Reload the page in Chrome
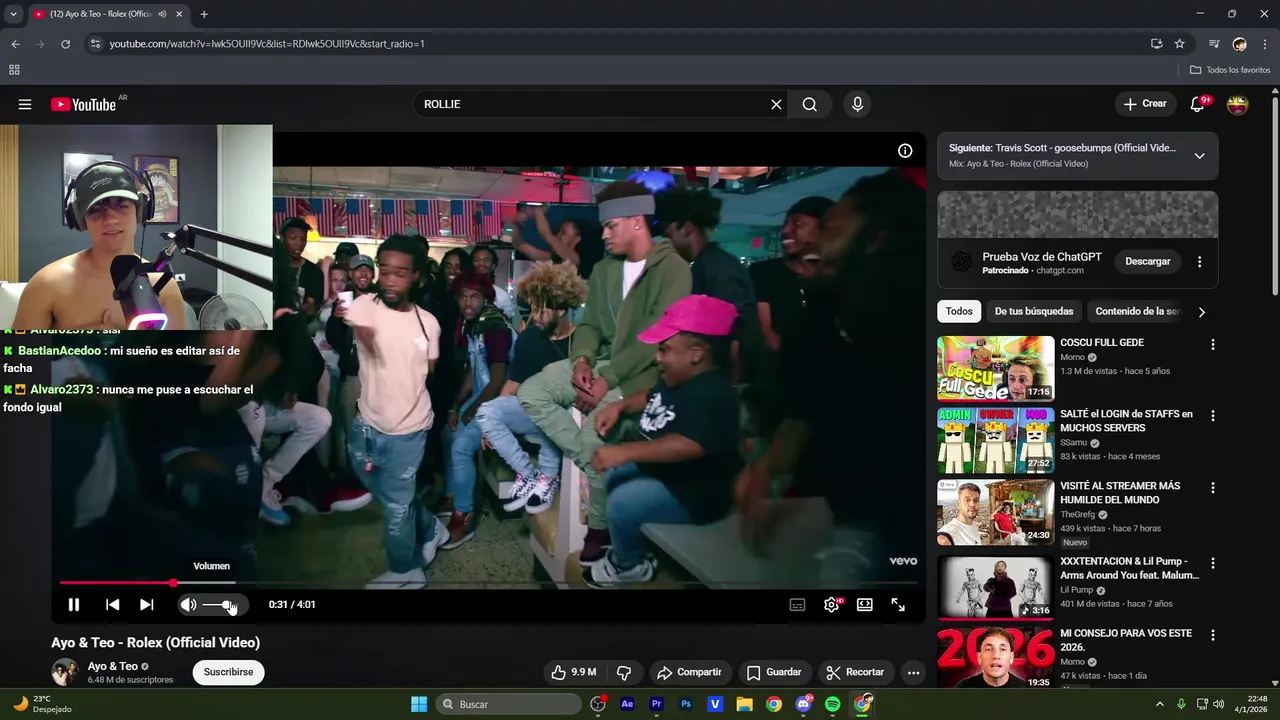This screenshot has height=720, width=1280. tap(65, 44)
